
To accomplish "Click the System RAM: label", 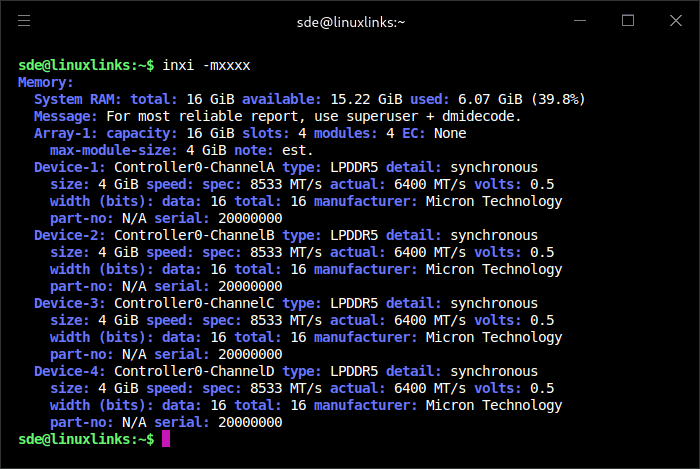I will pos(78,99).
